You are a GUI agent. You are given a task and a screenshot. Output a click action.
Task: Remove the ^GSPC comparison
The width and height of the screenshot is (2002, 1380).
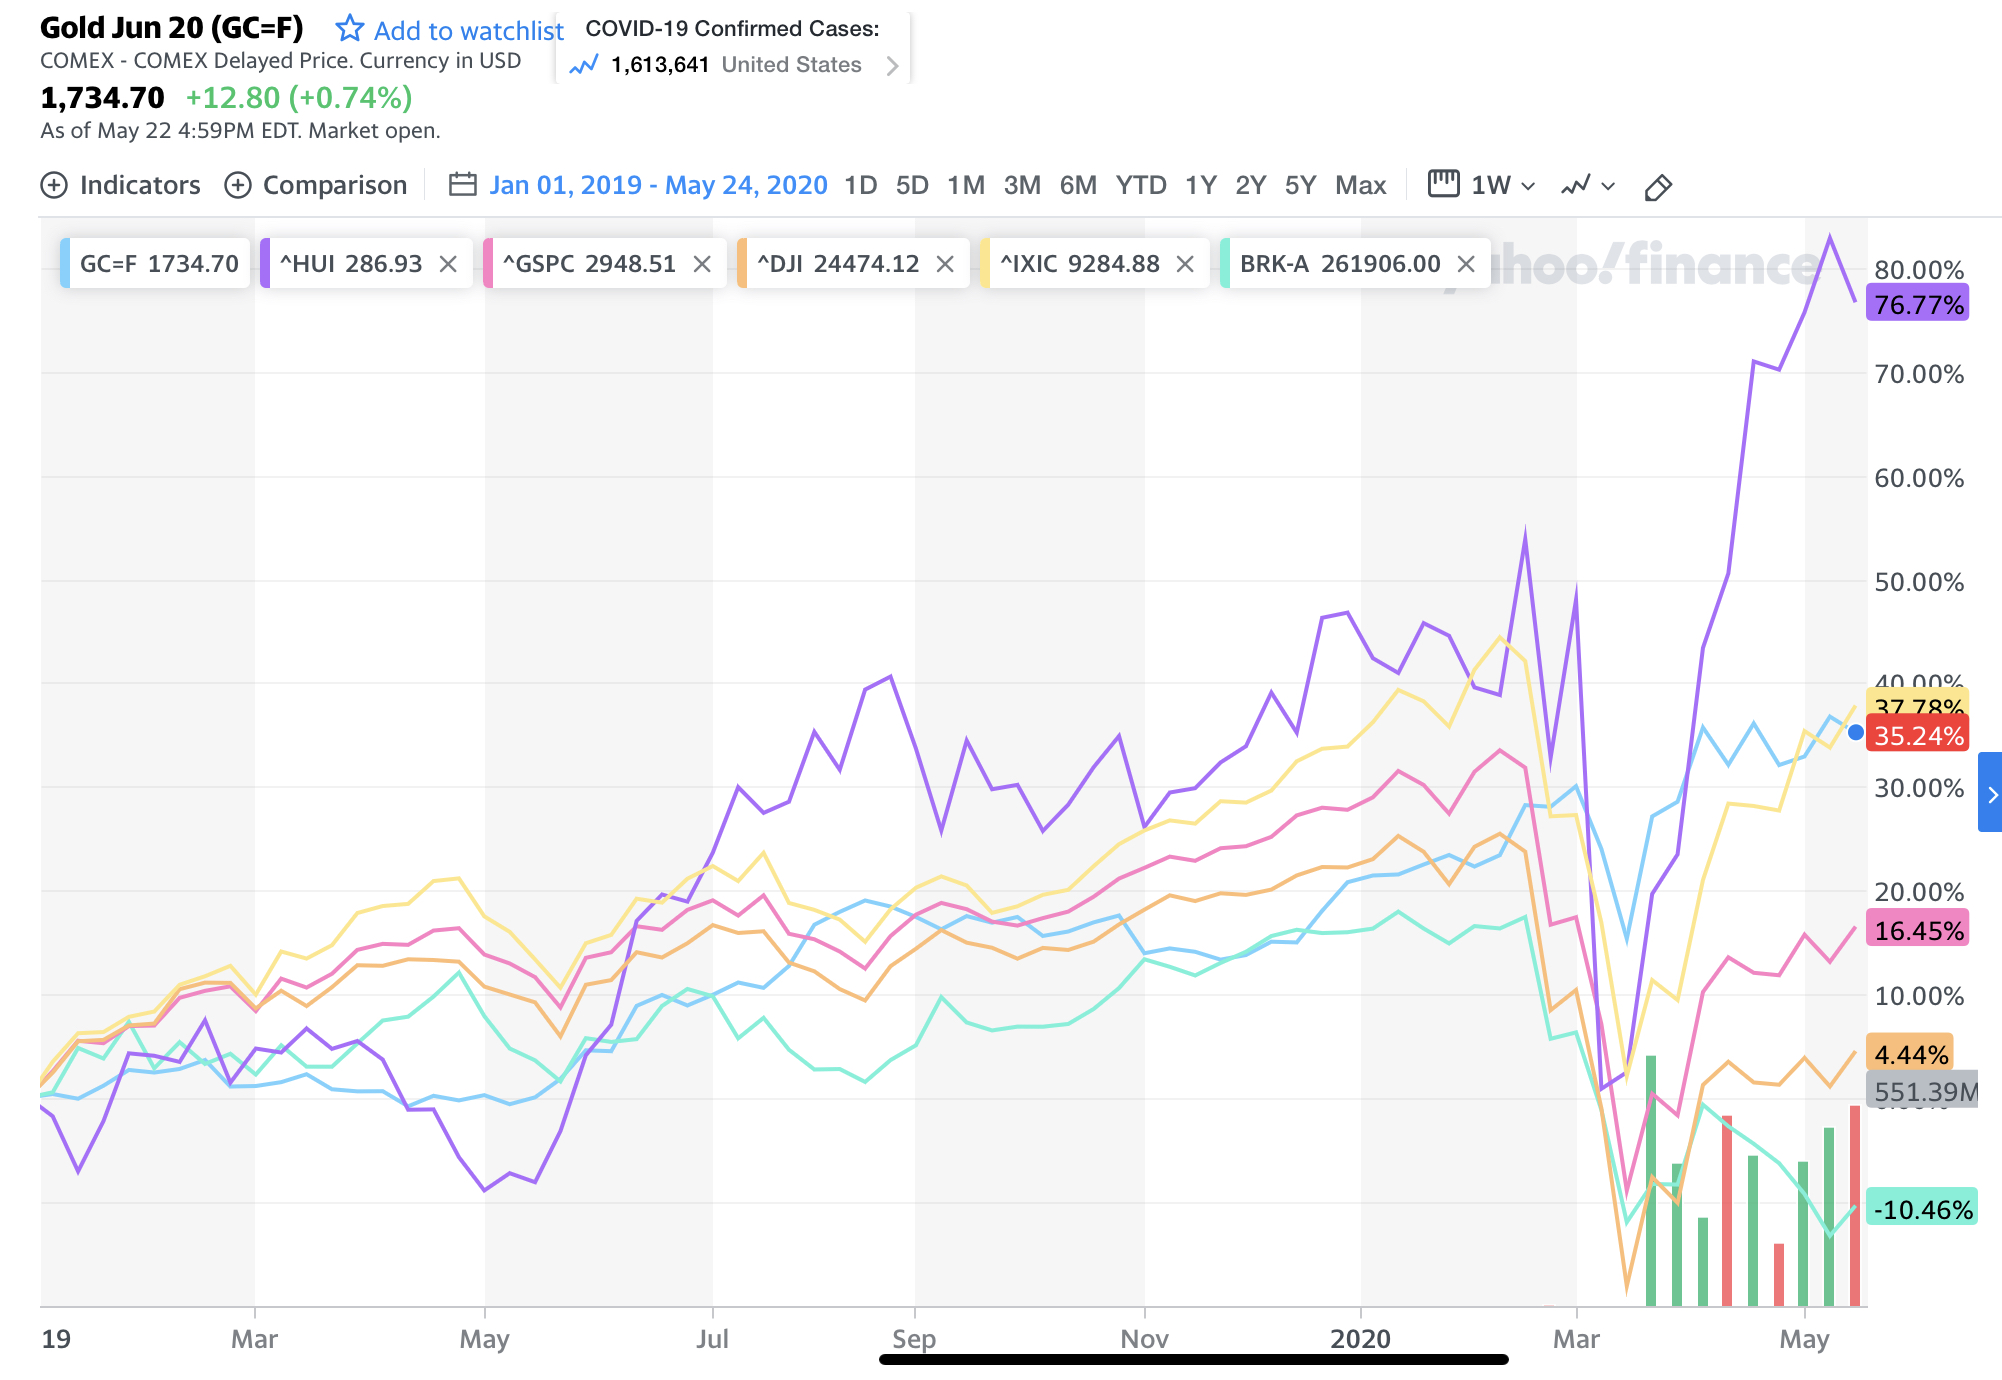702,264
